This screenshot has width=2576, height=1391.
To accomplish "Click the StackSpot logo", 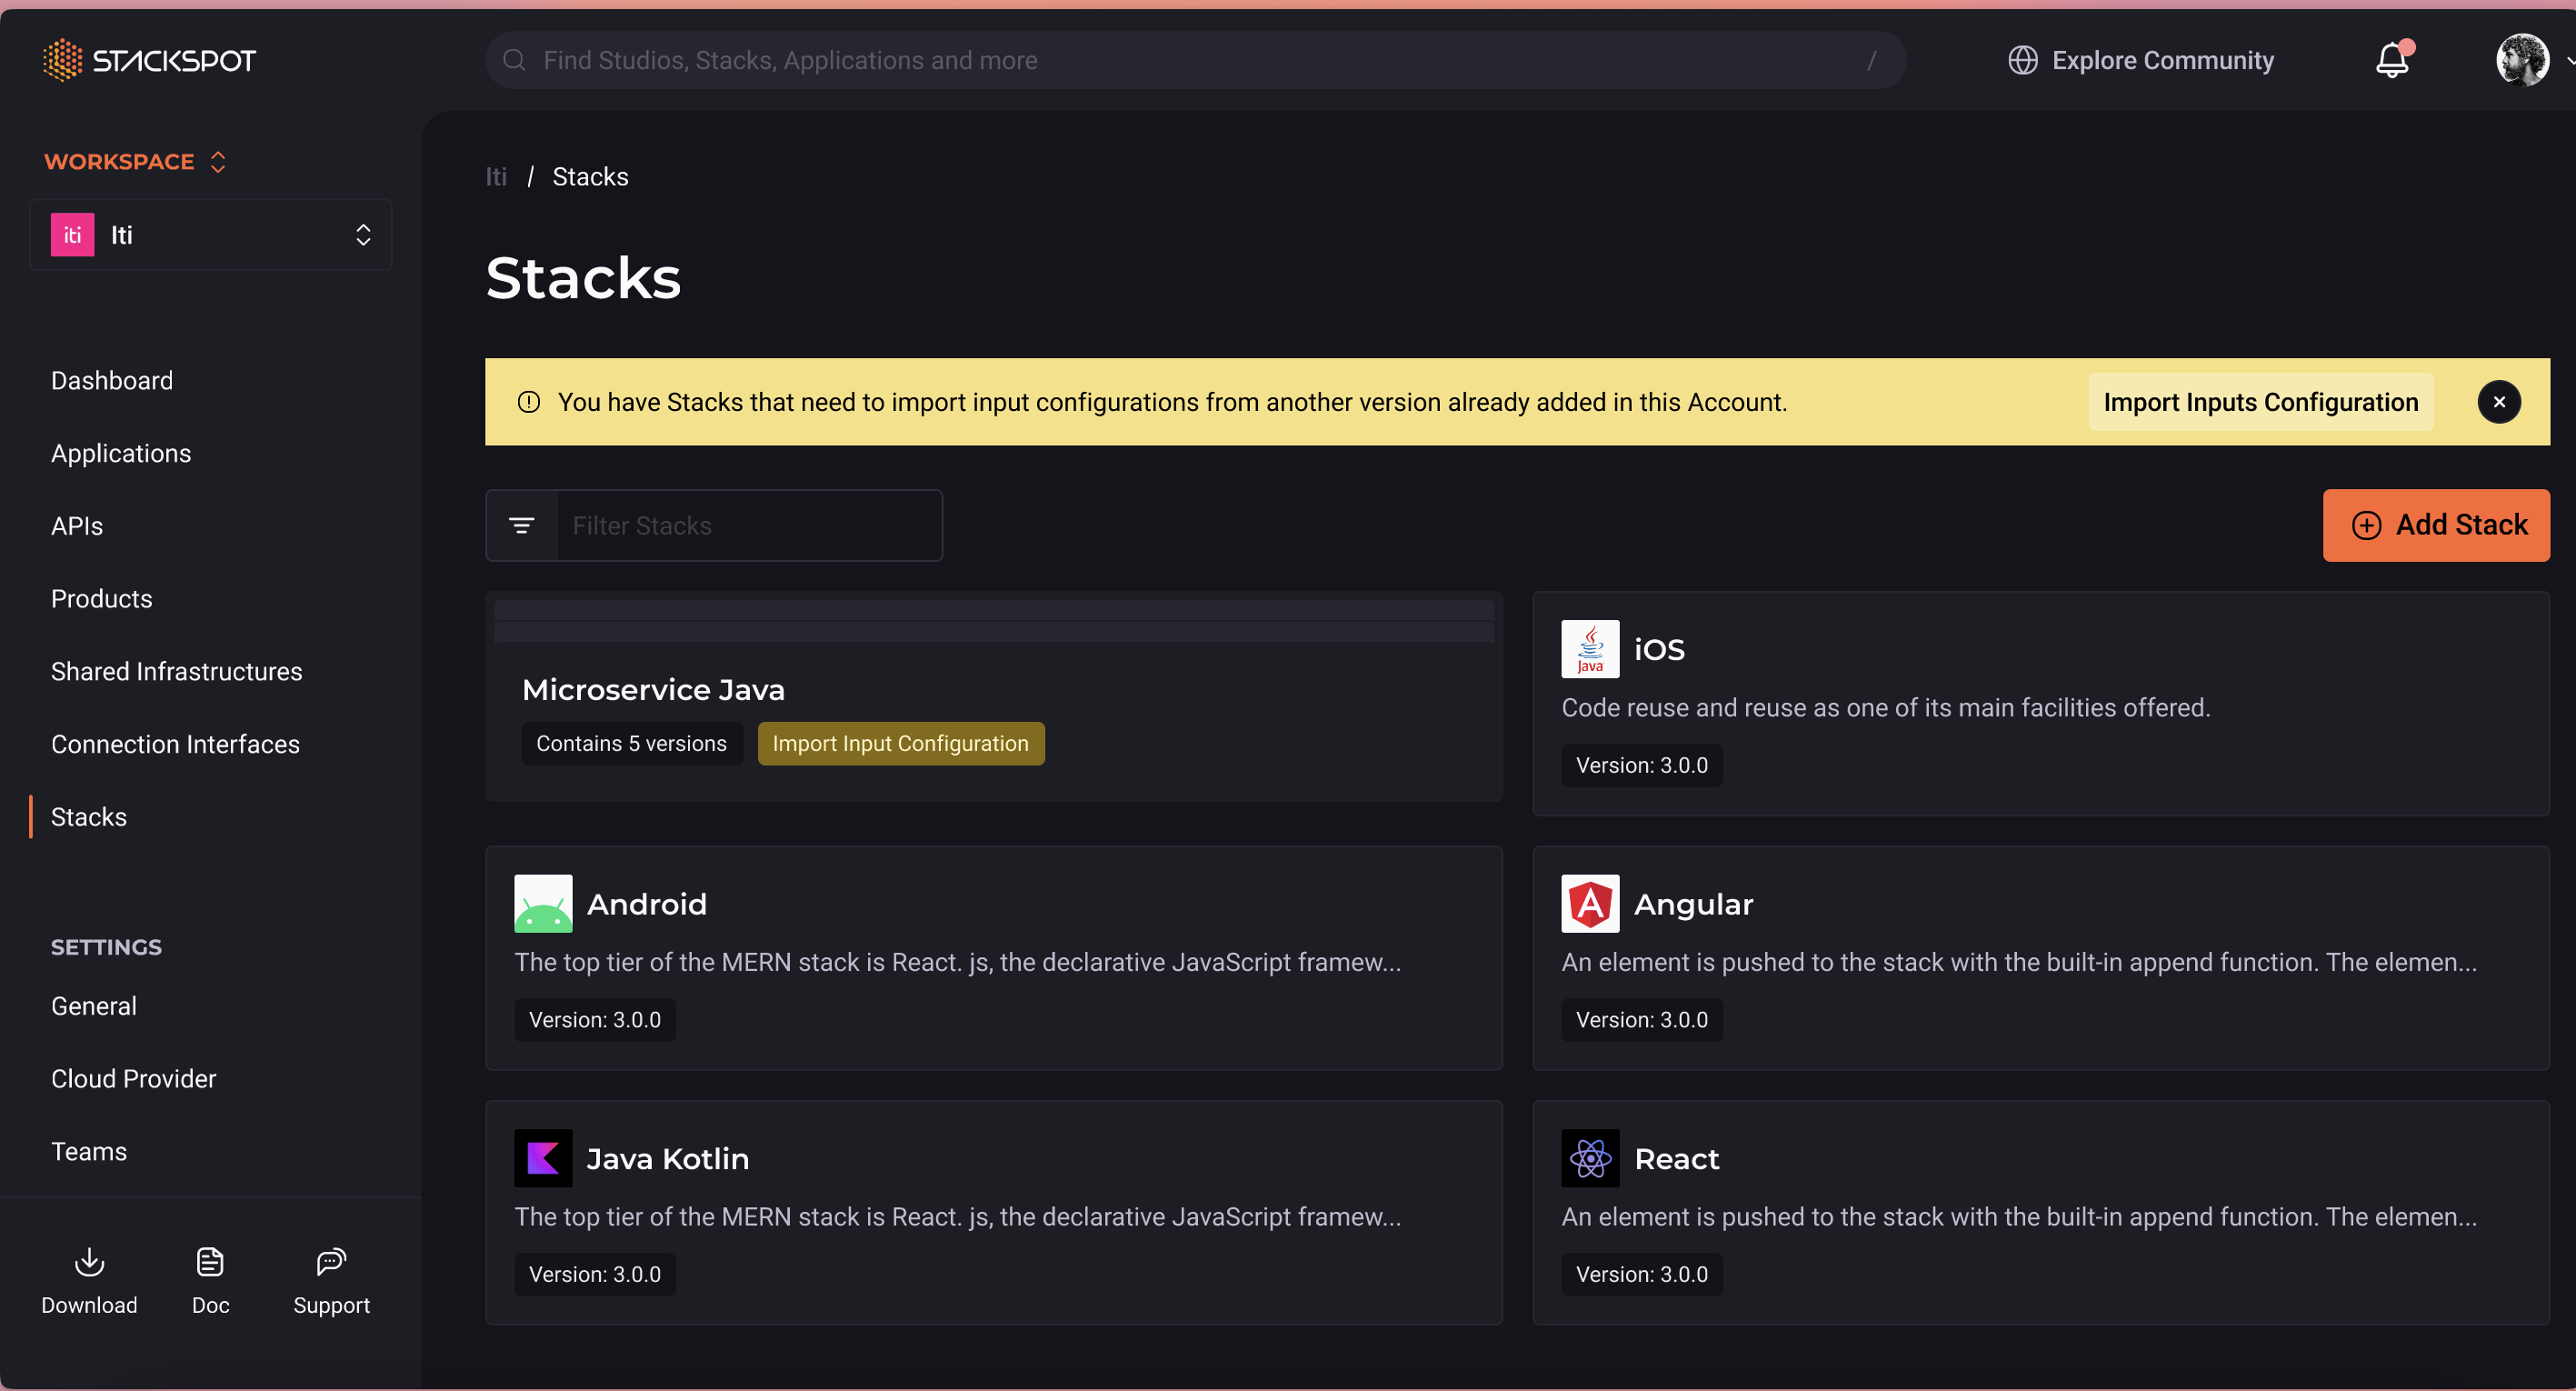I will 149,60.
